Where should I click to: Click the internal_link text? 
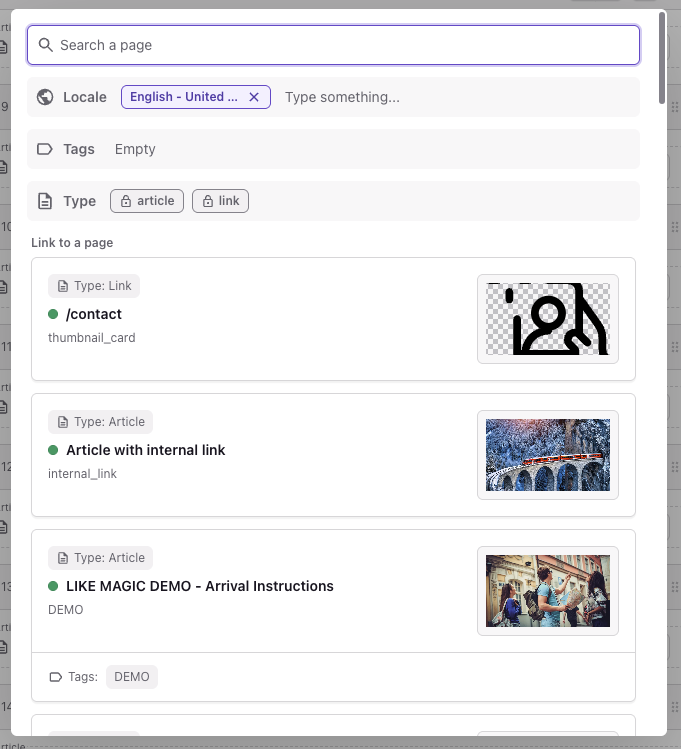(x=82, y=474)
